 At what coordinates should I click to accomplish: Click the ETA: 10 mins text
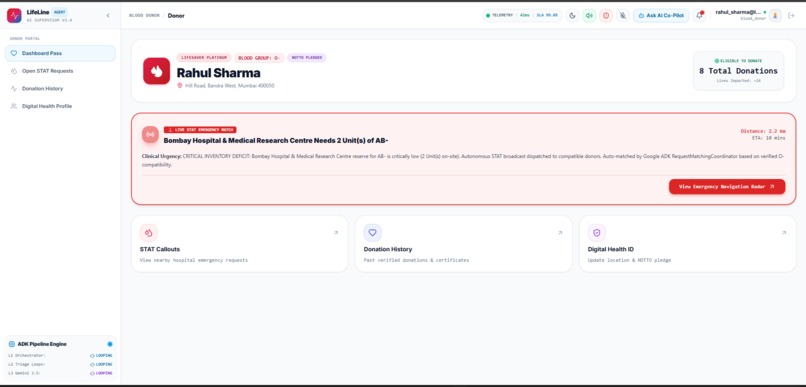click(768, 138)
